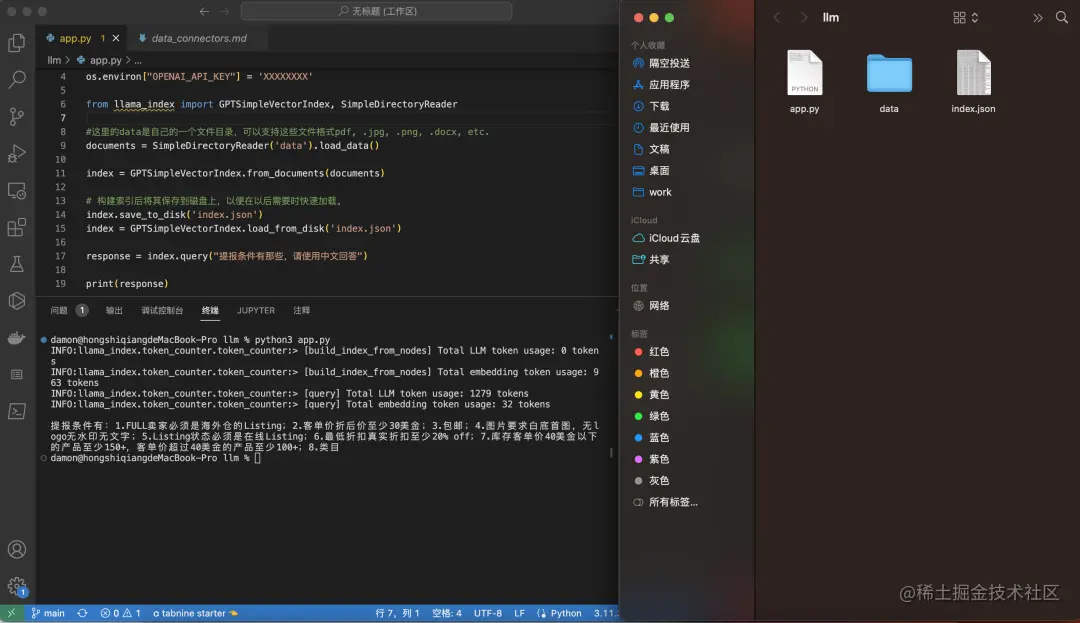Click tabnine starter in status bar
The image size is (1080, 623).
195,613
